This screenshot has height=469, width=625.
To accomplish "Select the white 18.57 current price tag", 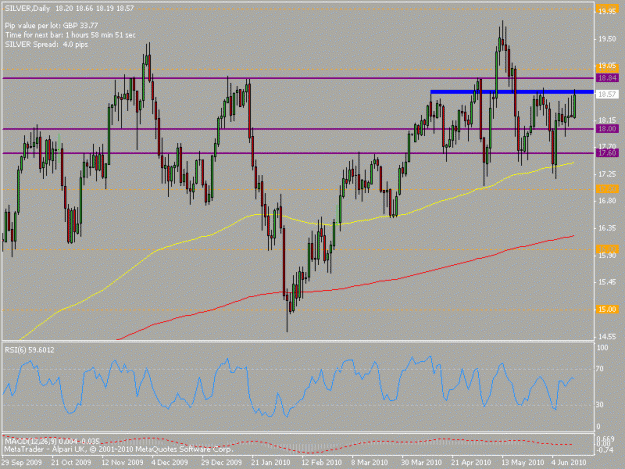I will [x=607, y=94].
